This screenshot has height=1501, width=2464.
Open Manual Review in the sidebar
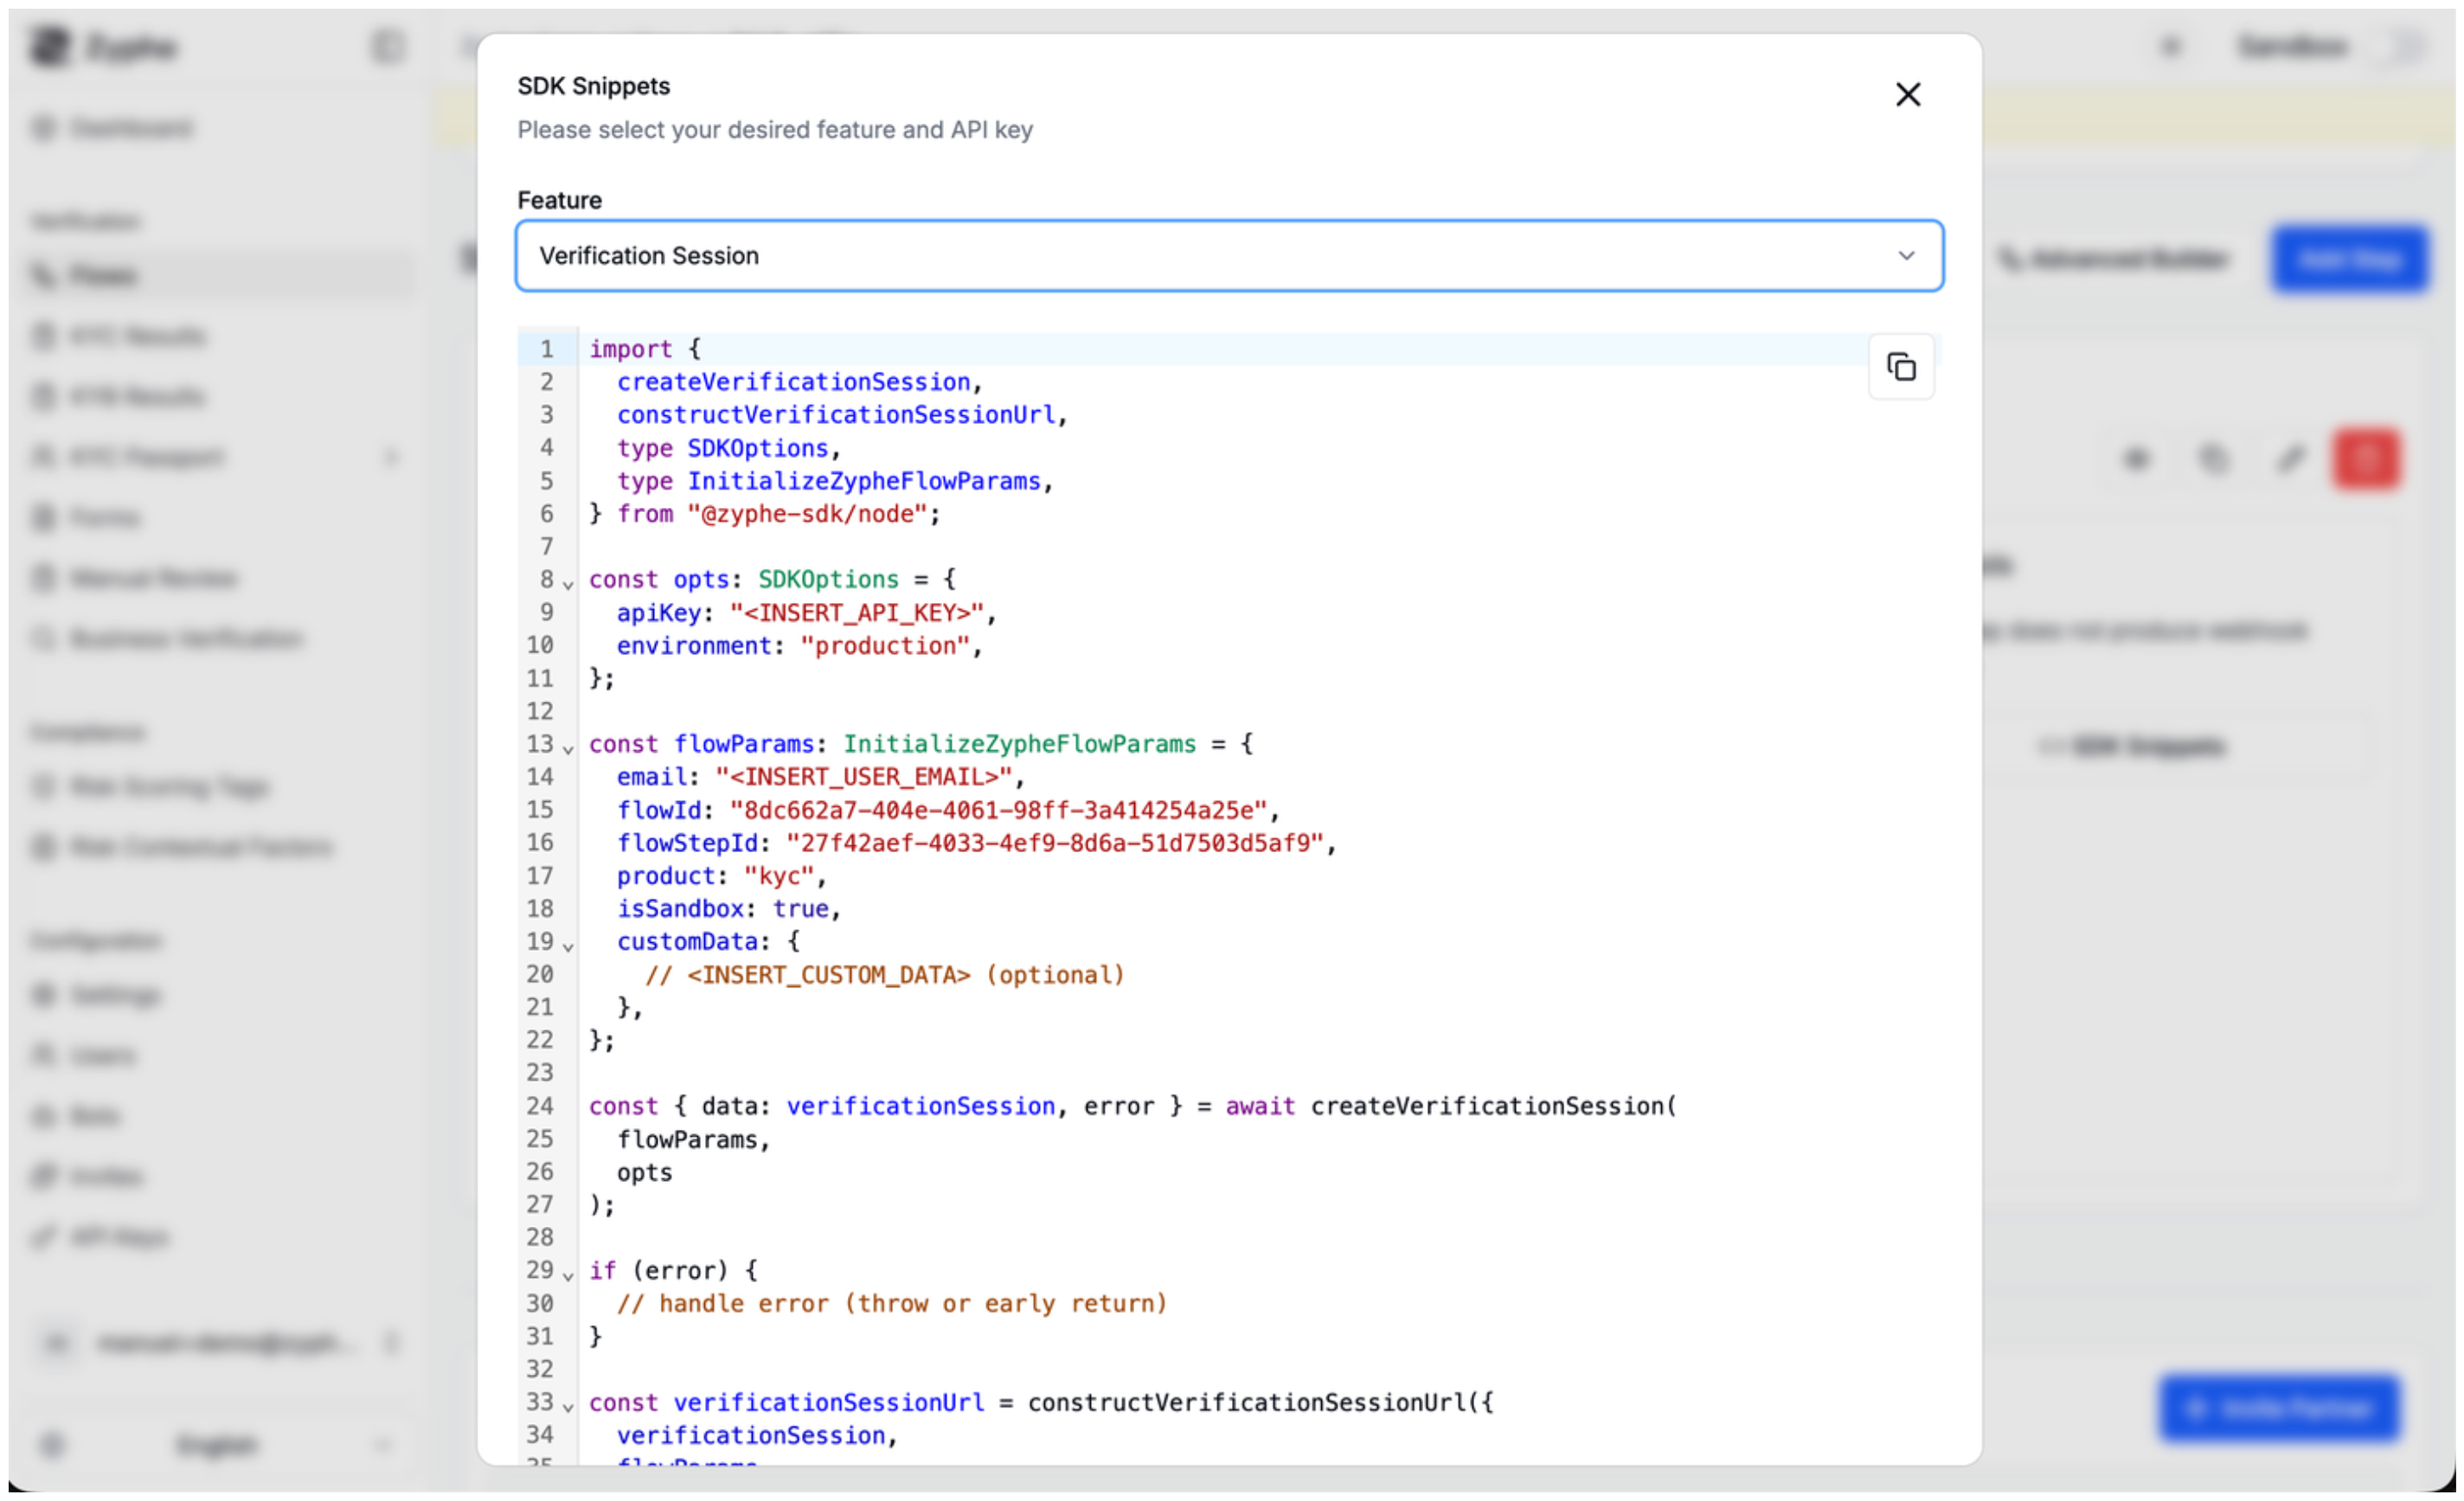152,579
